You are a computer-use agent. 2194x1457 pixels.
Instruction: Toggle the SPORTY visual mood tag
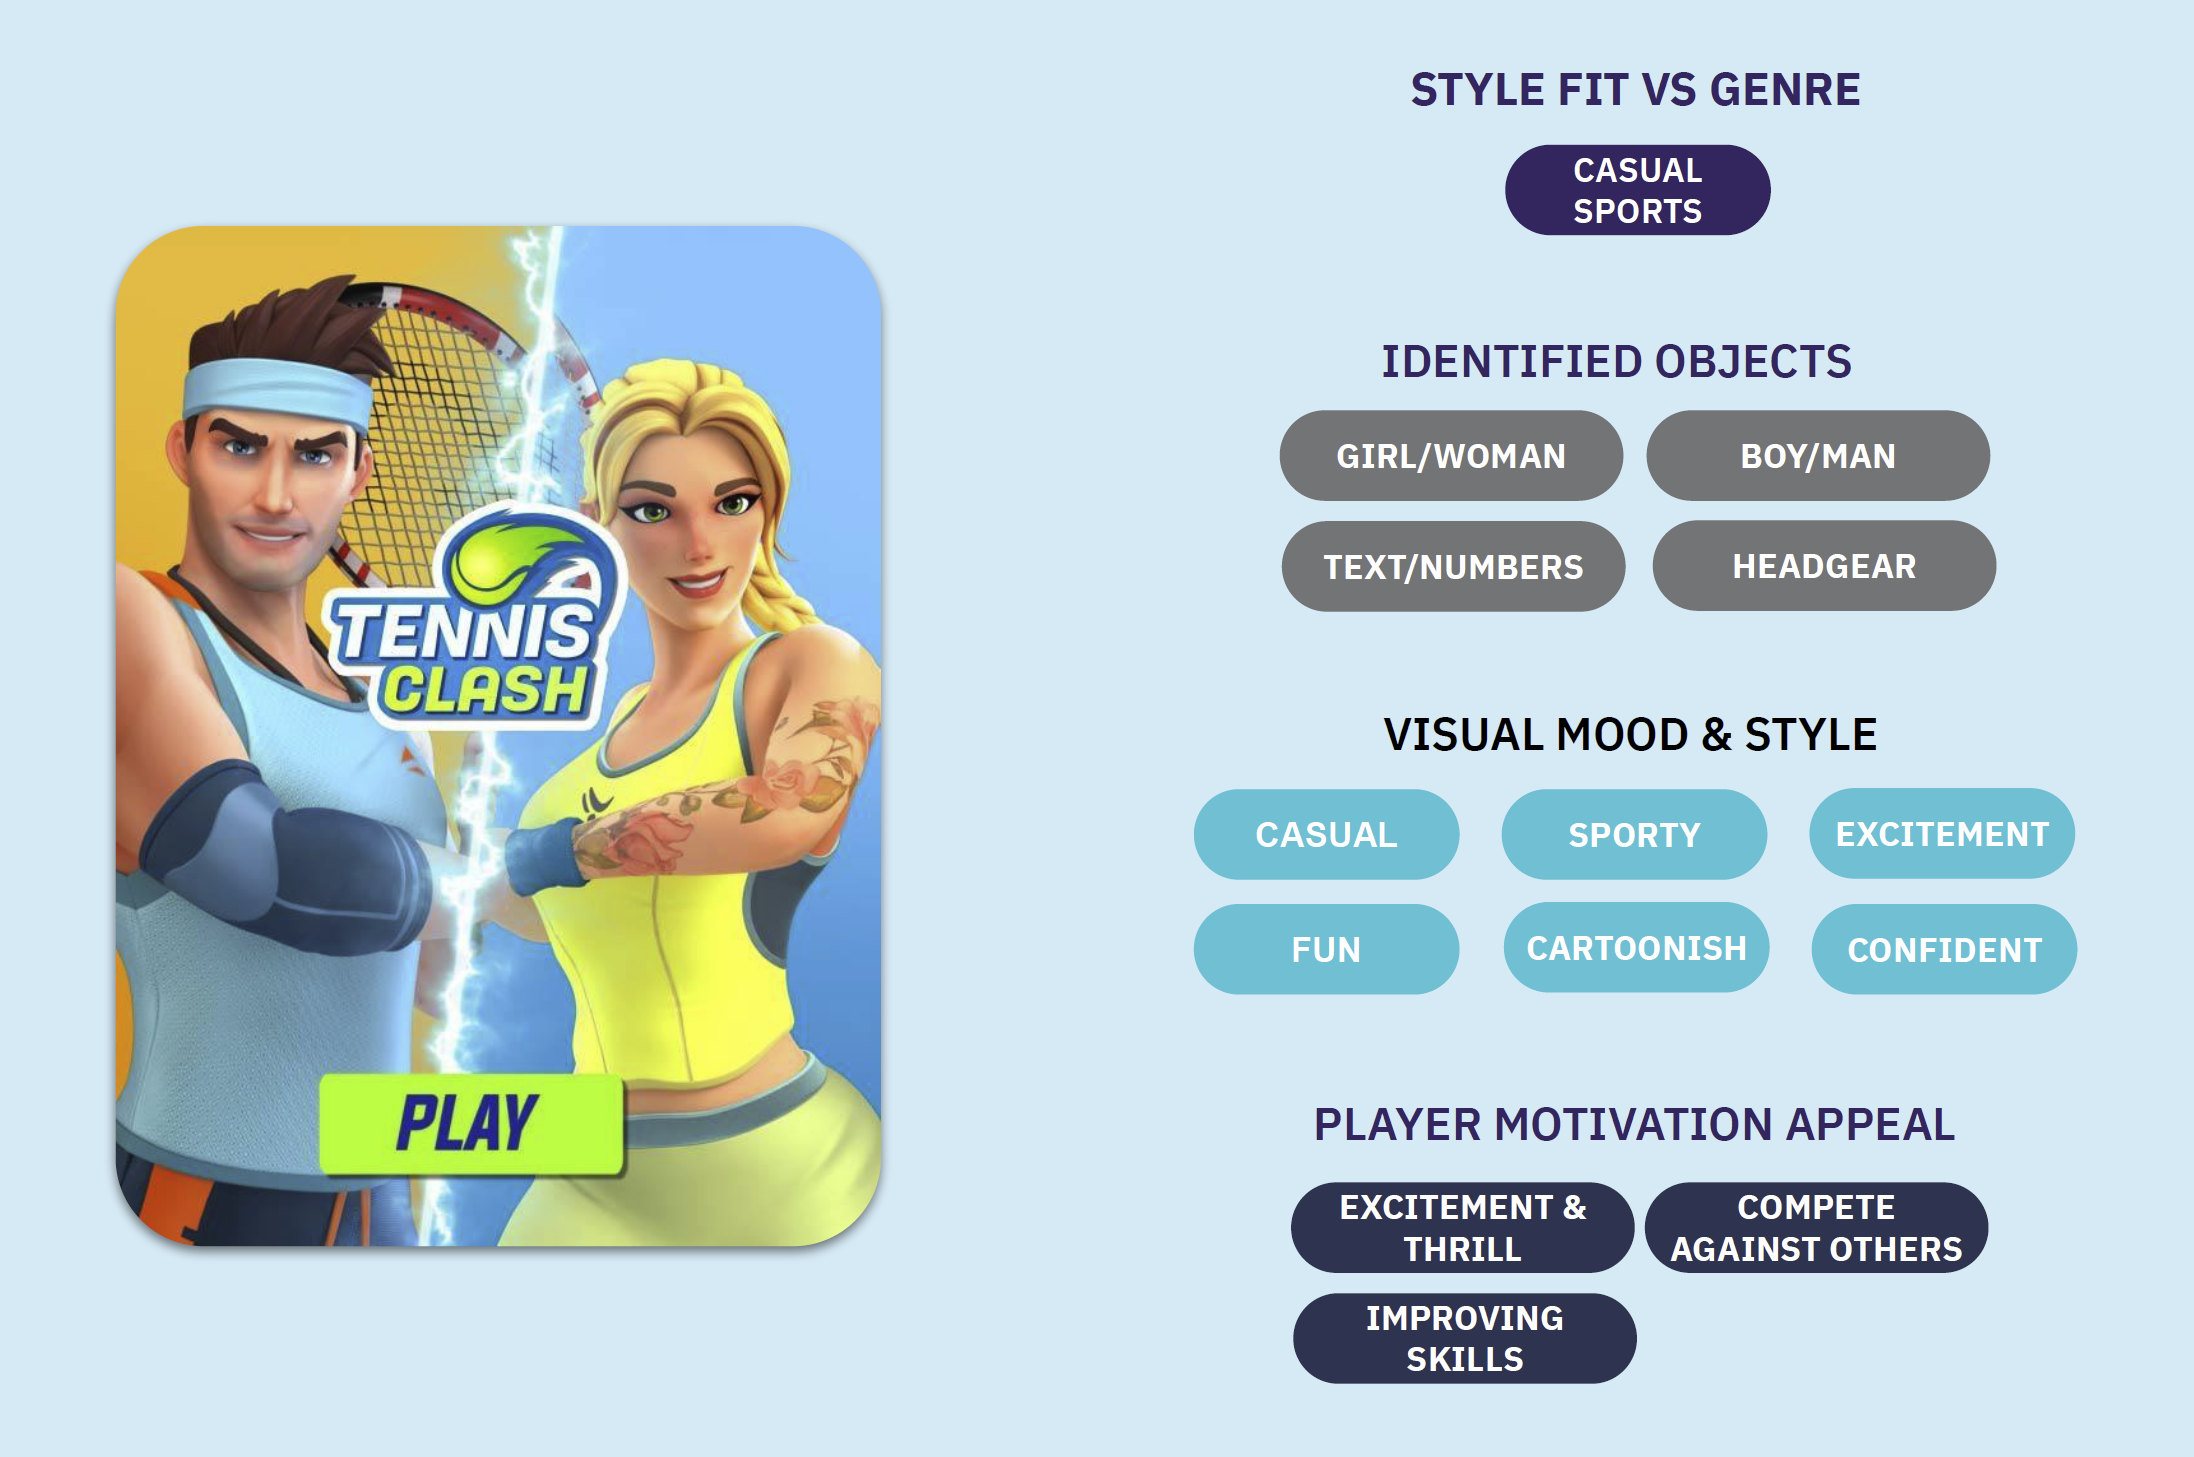point(1631,833)
